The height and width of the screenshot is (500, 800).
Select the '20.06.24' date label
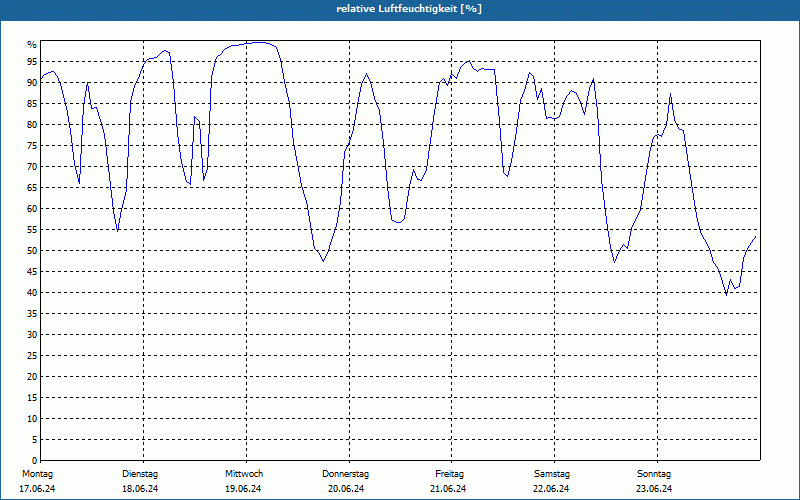click(346, 489)
